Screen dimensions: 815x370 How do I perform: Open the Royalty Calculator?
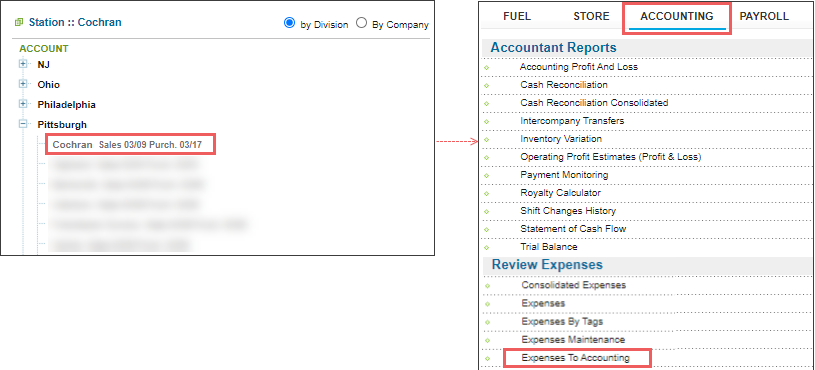coord(560,193)
